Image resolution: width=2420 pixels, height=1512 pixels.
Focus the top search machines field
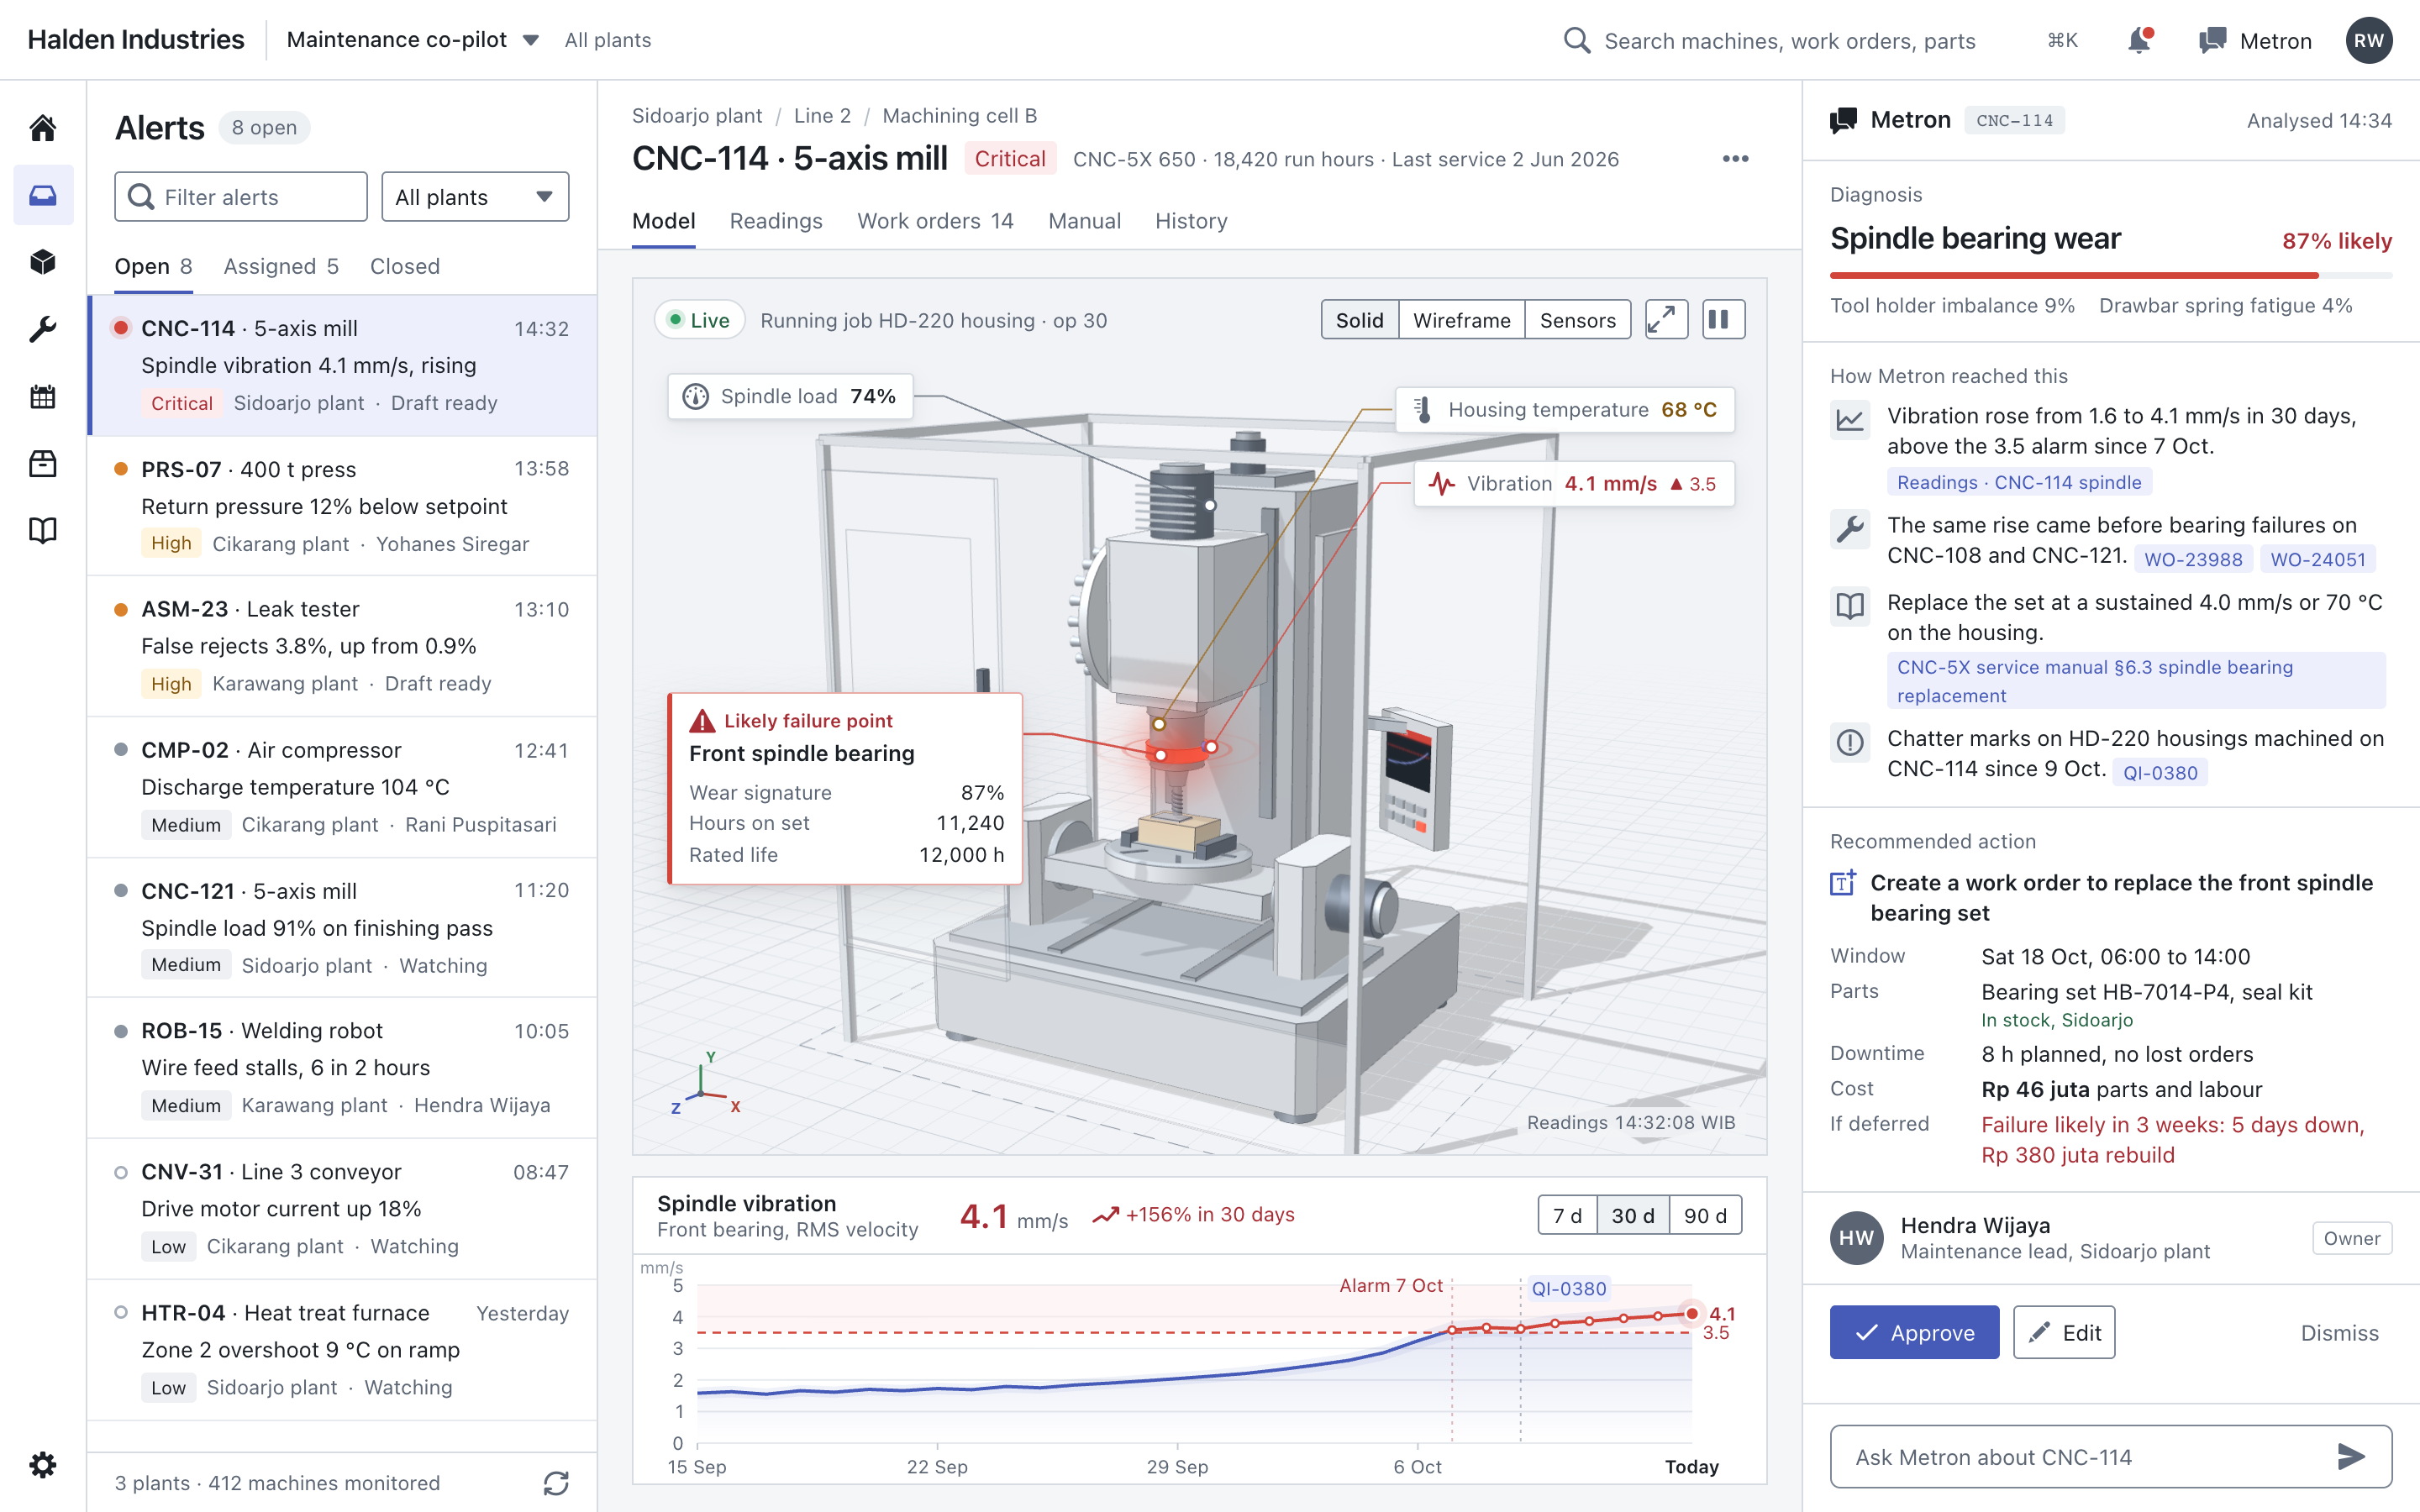coord(1790,40)
